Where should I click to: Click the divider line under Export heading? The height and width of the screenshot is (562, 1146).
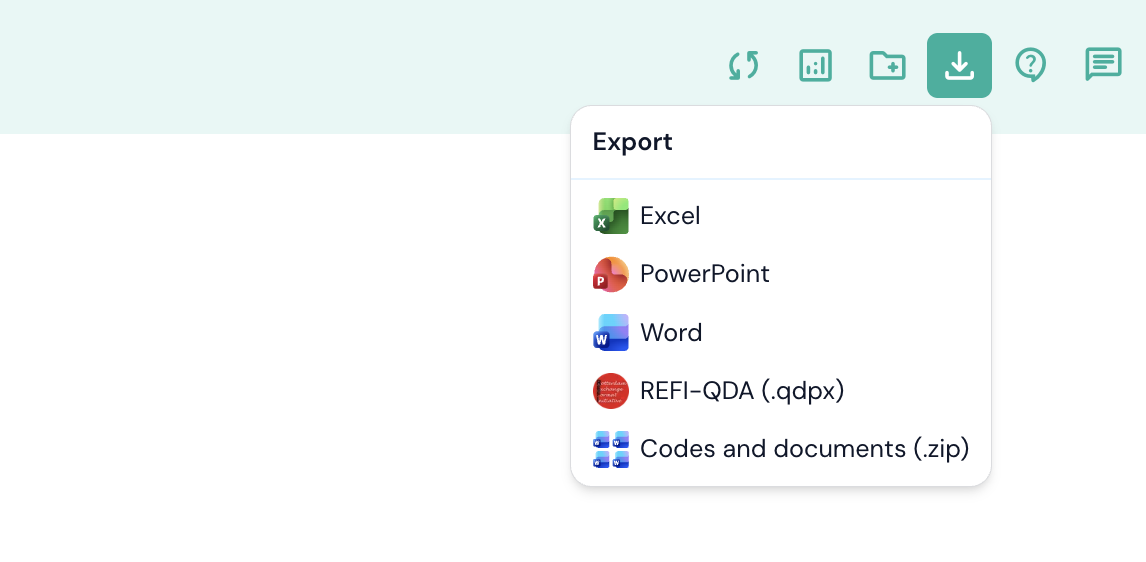pos(780,179)
